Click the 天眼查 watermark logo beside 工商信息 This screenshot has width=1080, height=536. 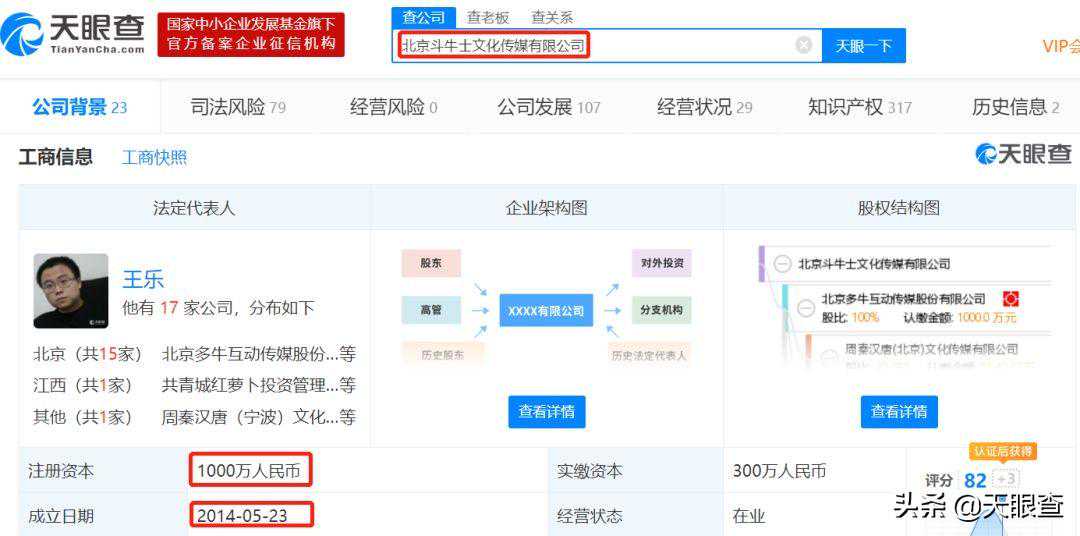pos(1023,154)
